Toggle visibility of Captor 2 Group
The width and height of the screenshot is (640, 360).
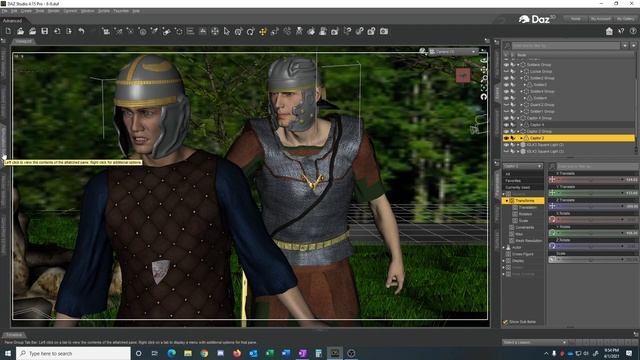click(x=506, y=131)
